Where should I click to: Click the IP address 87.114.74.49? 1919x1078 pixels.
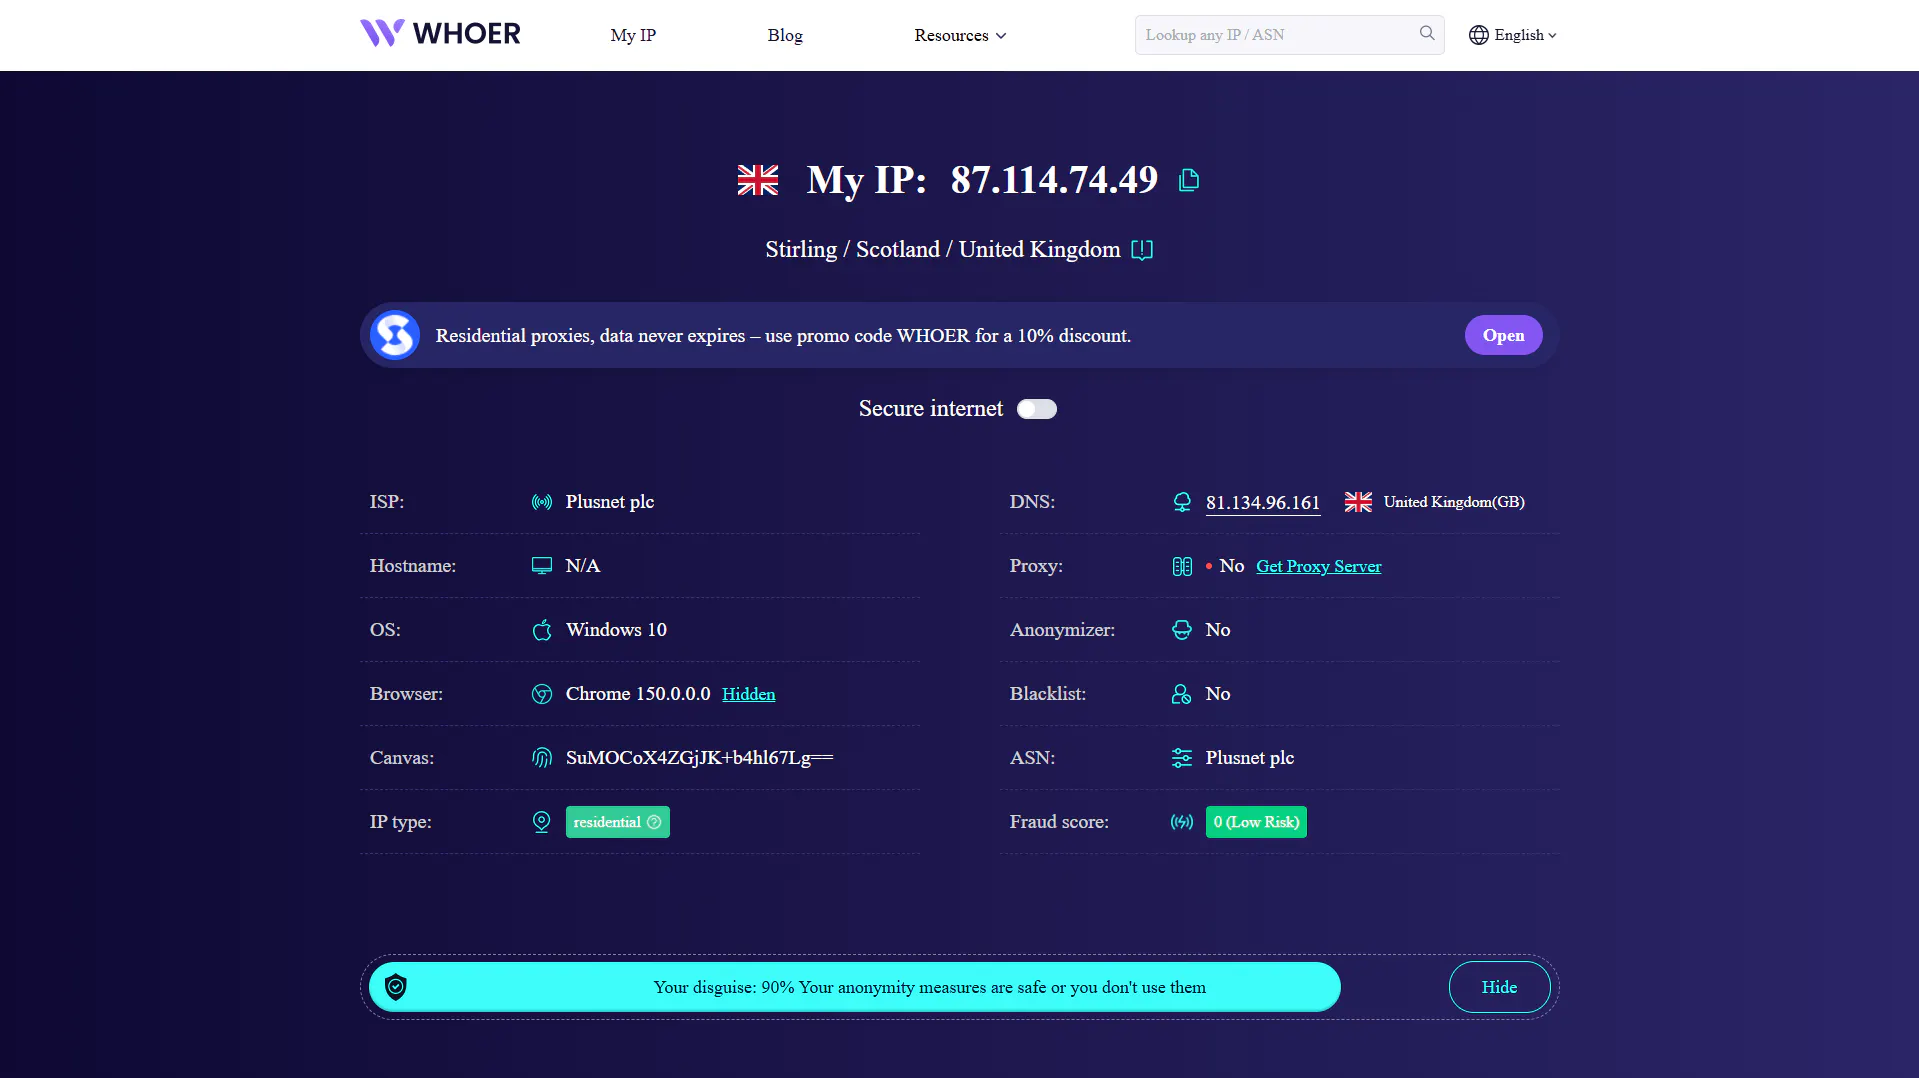[1054, 180]
